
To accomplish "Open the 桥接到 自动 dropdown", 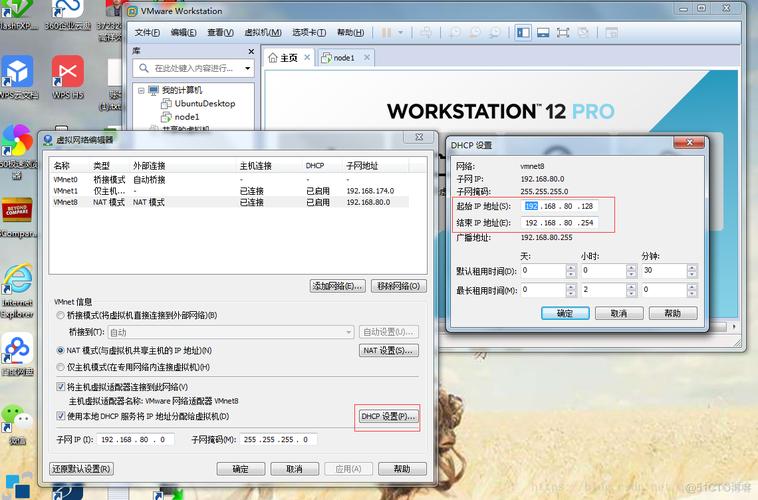I will (x=231, y=332).
